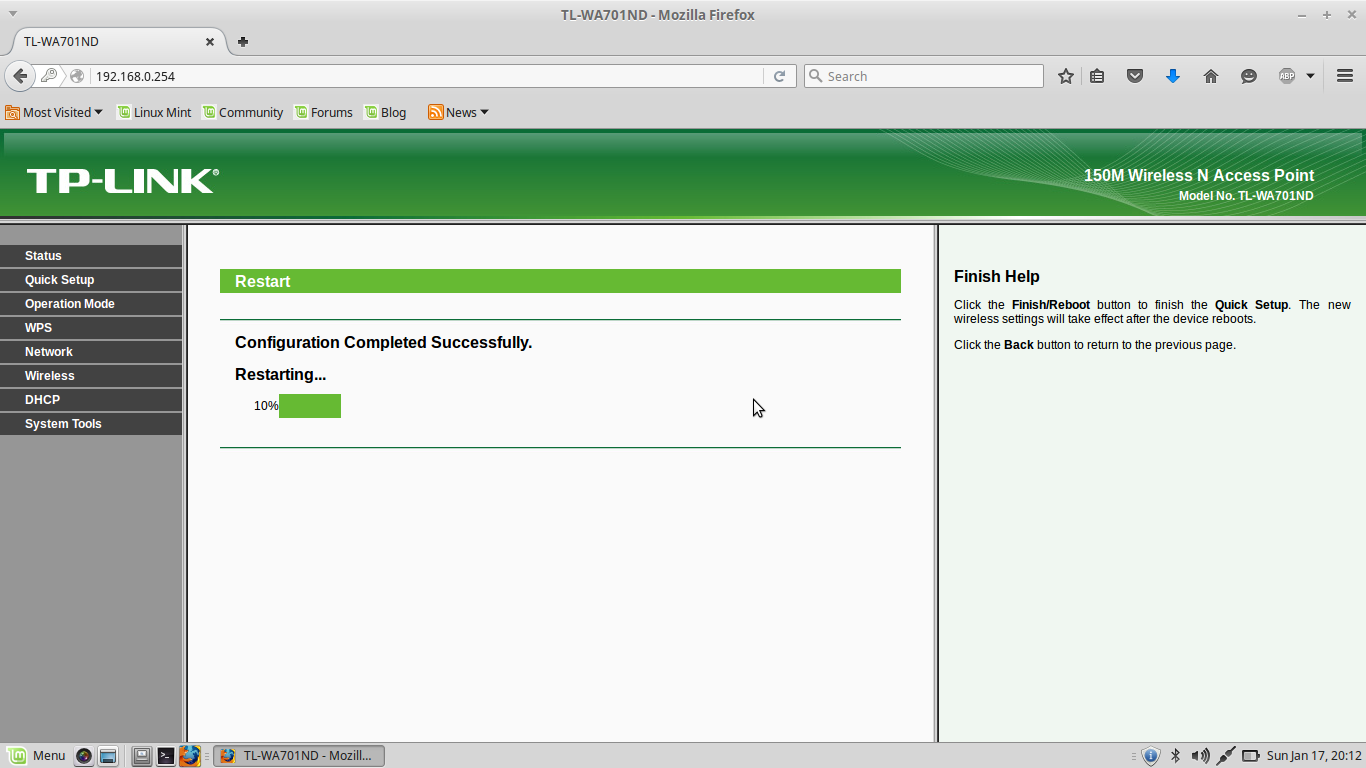Image resolution: width=1366 pixels, height=768 pixels.
Task: Open the Linux Mint Menu
Action: click(37, 755)
